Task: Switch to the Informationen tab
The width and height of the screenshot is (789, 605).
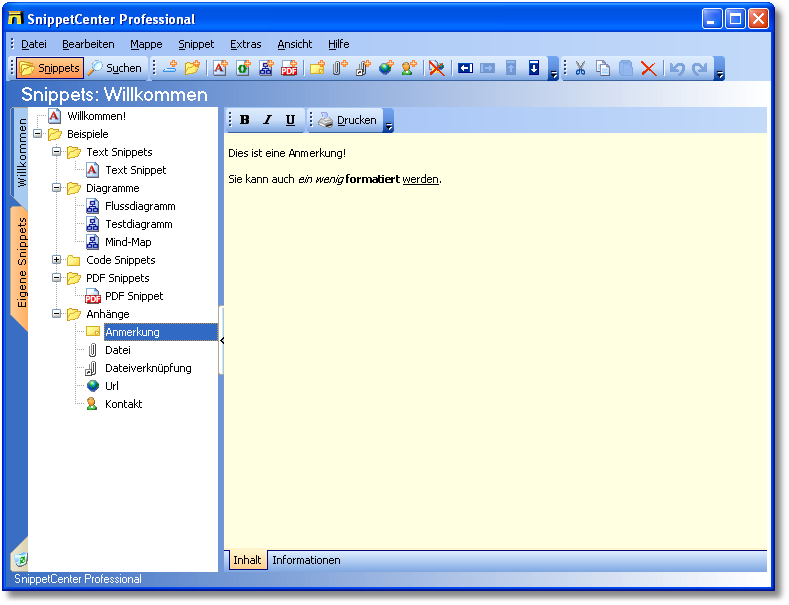Action: click(306, 560)
